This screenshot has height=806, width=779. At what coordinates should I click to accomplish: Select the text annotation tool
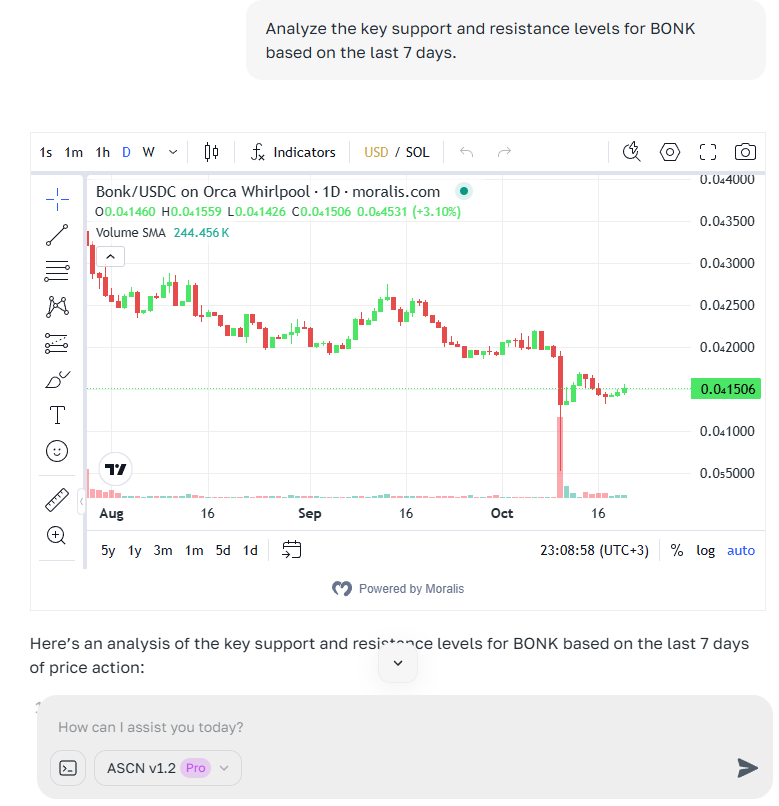[x=57, y=415]
